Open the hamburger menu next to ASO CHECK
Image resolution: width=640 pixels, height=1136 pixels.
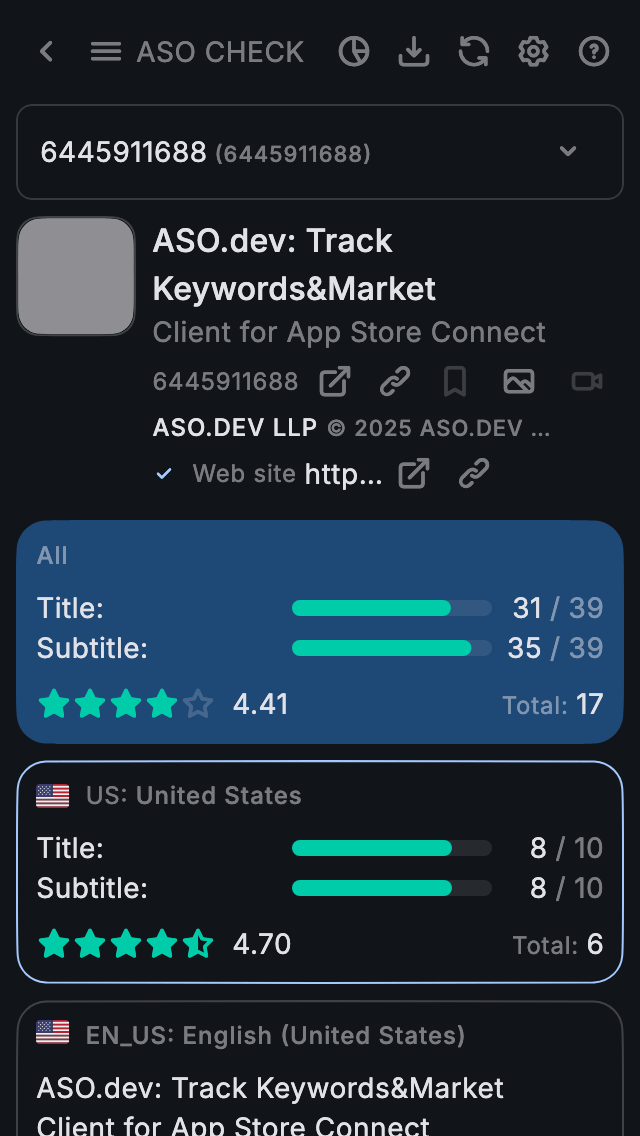[106, 52]
